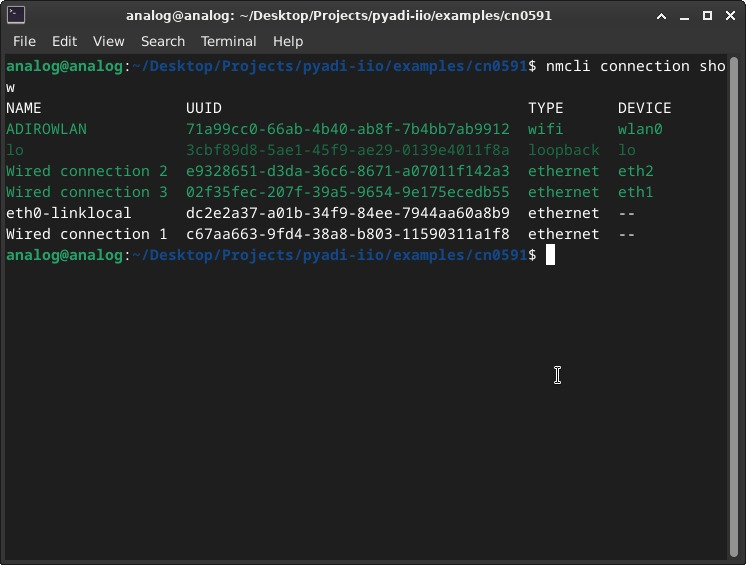The width and height of the screenshot is (746, 565).
Task: Open the Search menu
Action: pyautogui.click(x=163, y=41)
